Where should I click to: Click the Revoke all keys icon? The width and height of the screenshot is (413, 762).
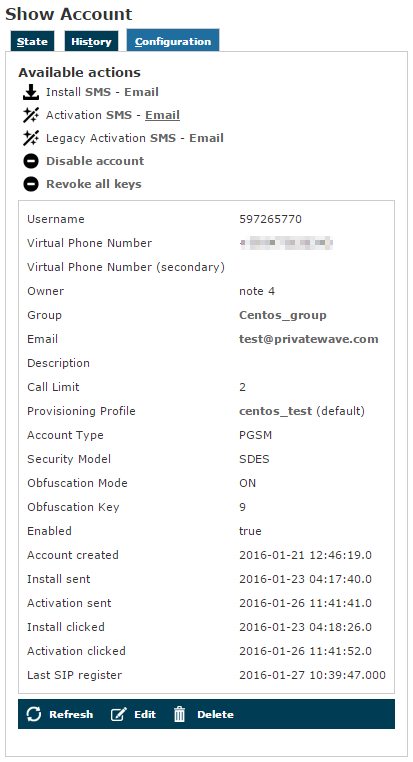(31, 184)
